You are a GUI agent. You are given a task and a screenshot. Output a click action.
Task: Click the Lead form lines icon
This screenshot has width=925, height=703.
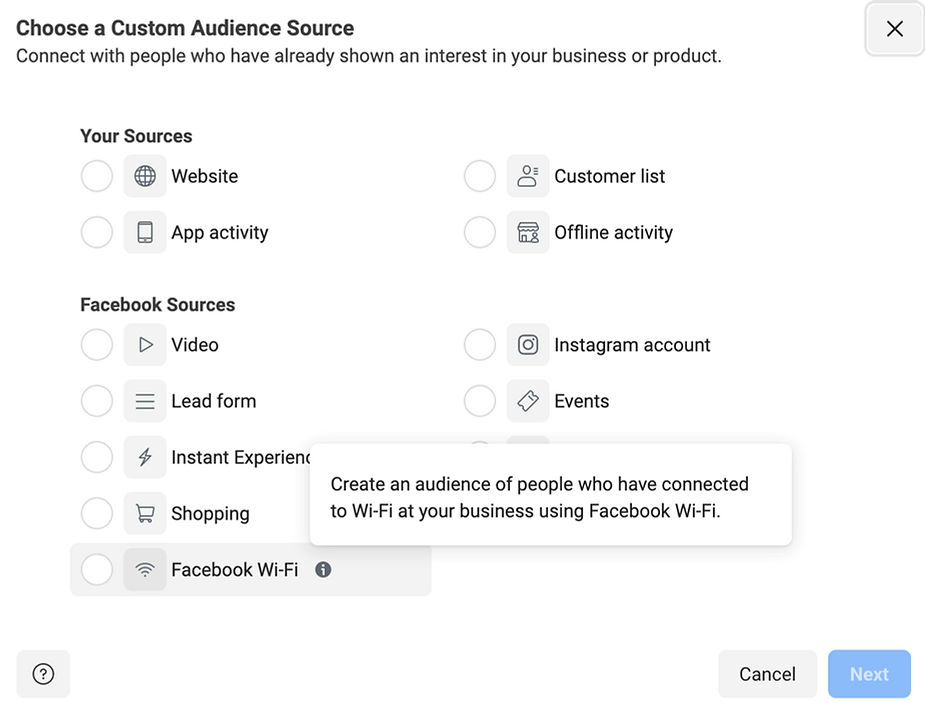(x=145, y=401)
